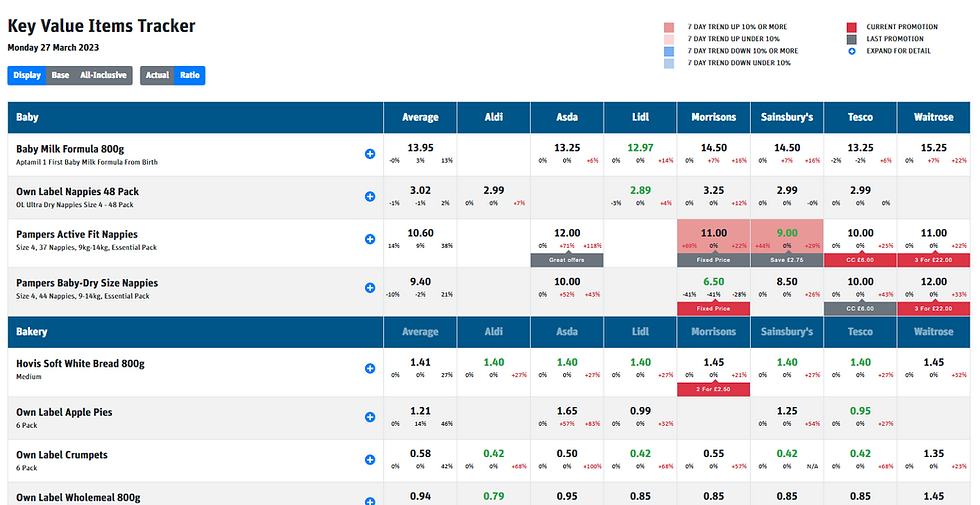Click the Last Promotion grey legend swatch
The width and height of the screenshot is (980, 505).
tap(851, 39)
